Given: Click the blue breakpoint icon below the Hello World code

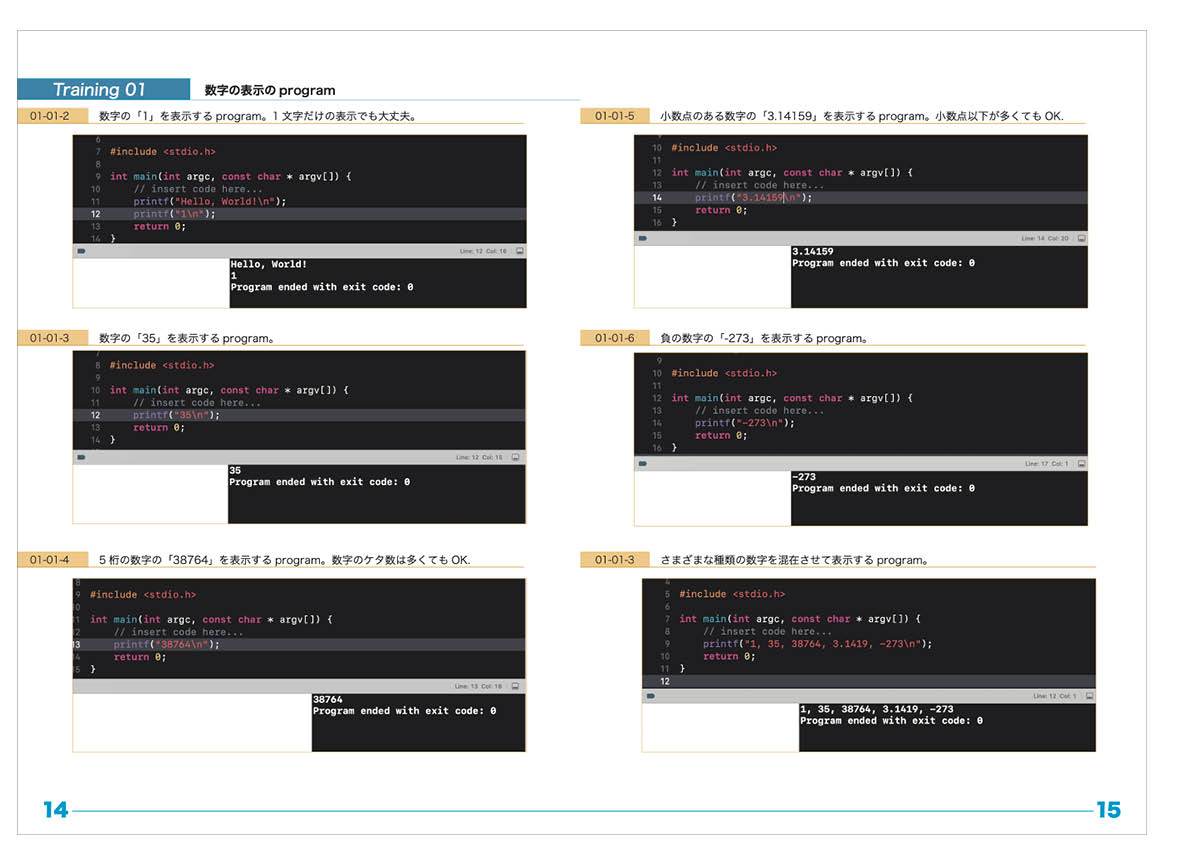Looking at the screenshot, I should pos(80,251).
